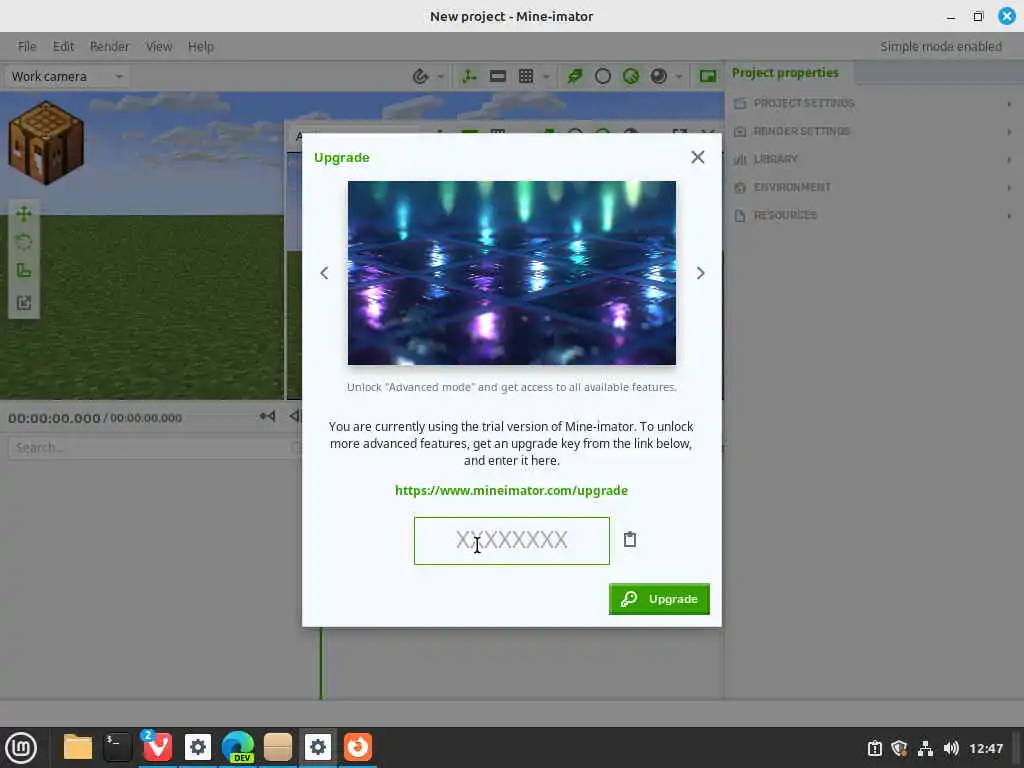Image resolution: width=1024 pixels, height=768 pixels.
Task: Toggle the aspect ratio bars icon
Action: point(498,76)
